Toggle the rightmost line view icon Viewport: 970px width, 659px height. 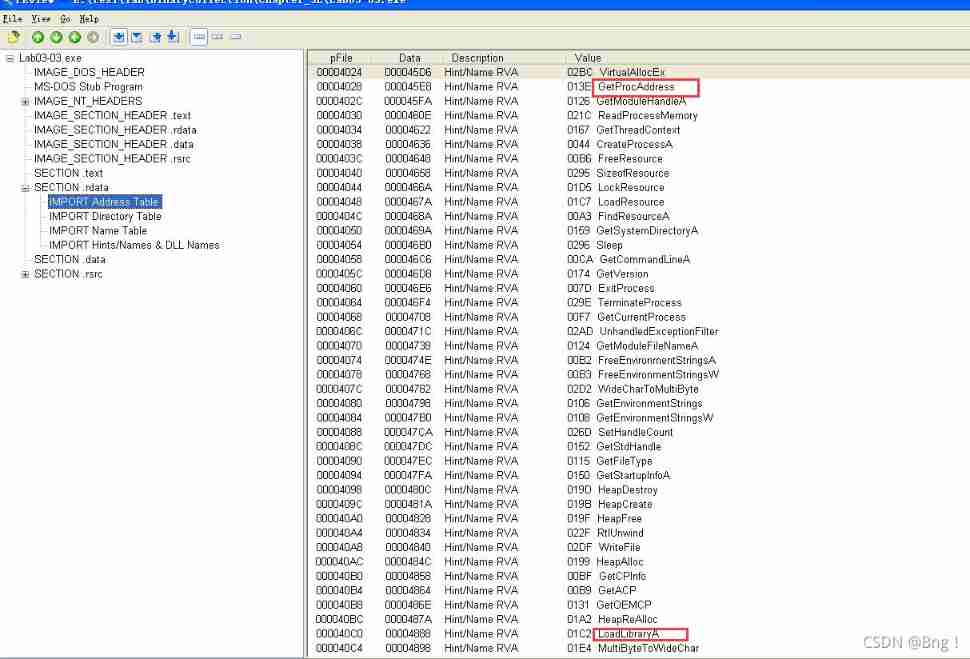pyautogui.click(x=235, y=37)
